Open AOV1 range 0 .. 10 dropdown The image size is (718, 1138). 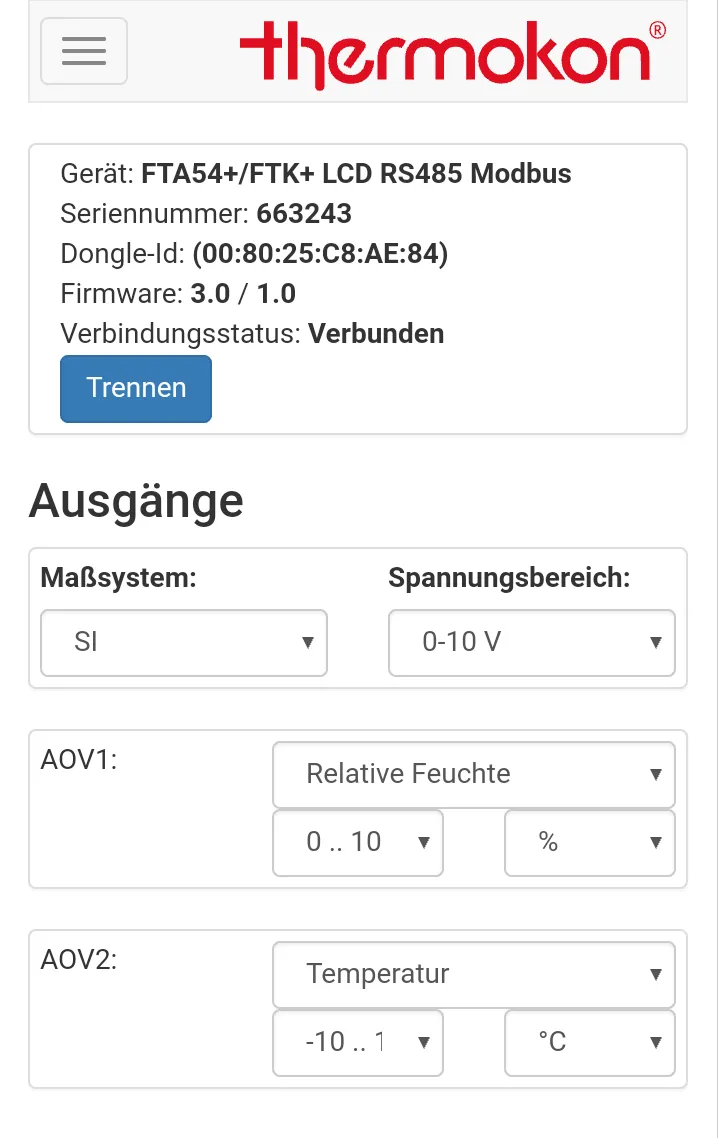tap(357, 843)
